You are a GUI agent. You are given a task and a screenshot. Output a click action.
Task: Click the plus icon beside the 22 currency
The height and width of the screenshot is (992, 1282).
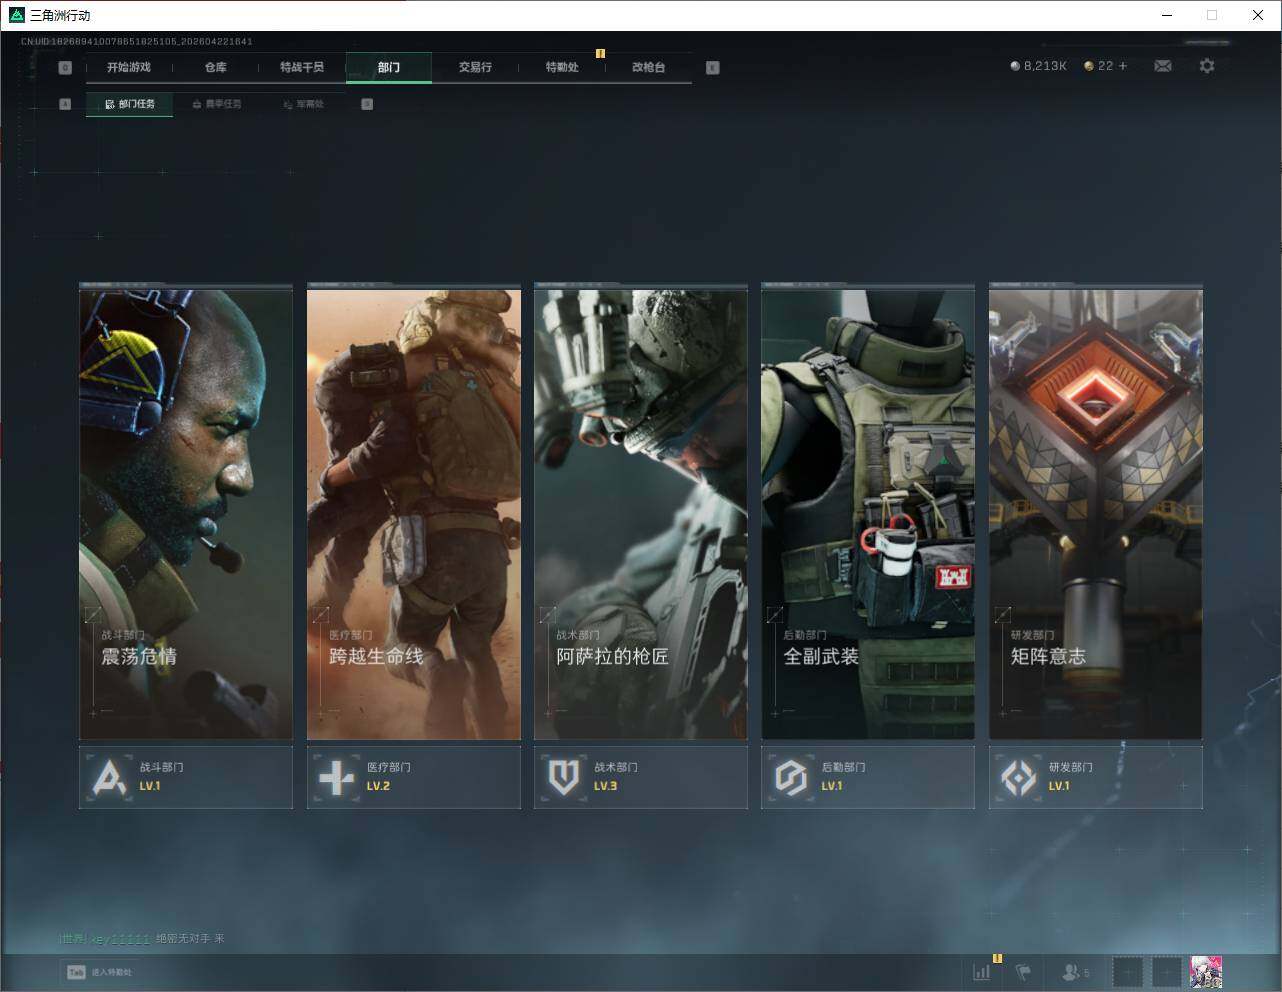click(x=1123, y=66)
